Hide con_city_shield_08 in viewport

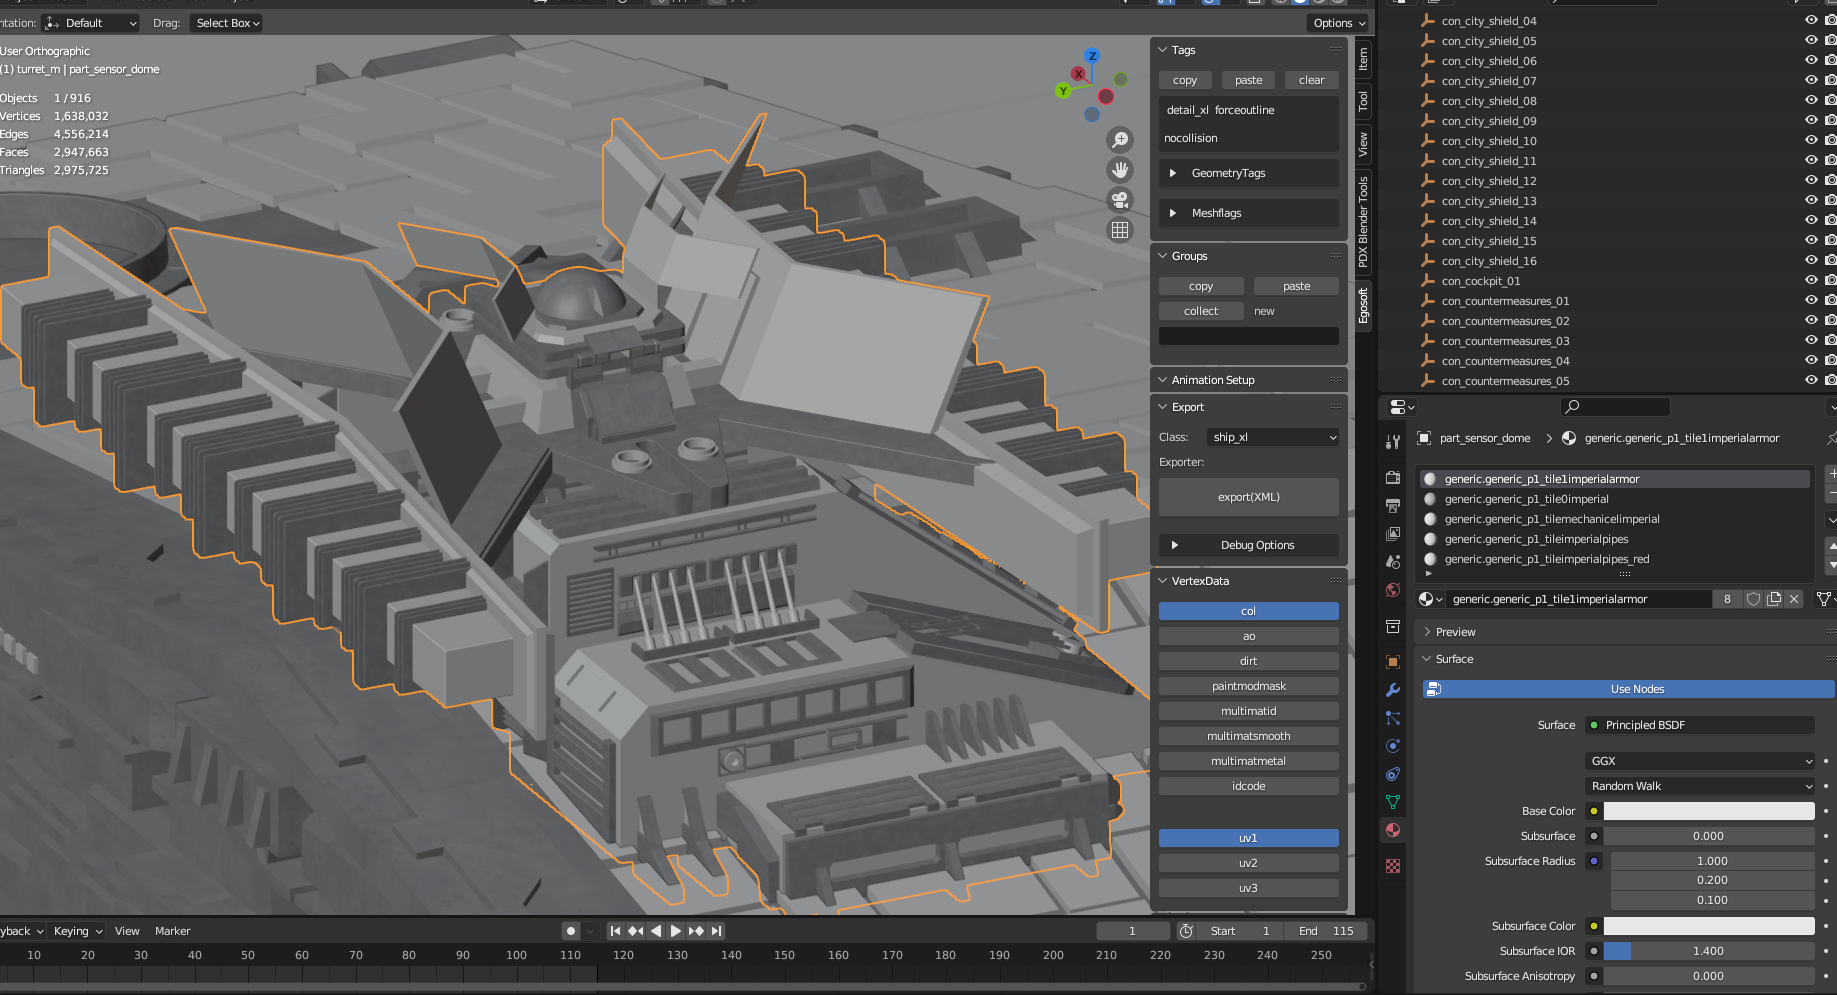(1811, 101)
